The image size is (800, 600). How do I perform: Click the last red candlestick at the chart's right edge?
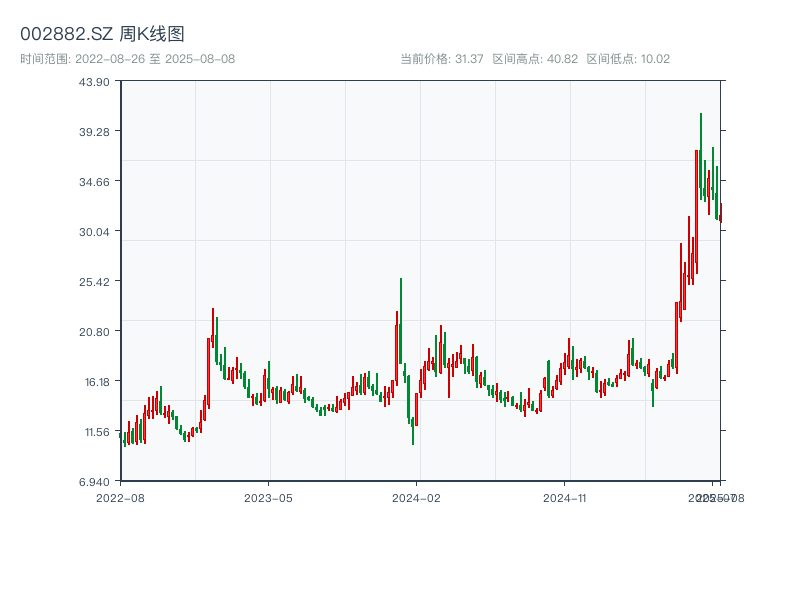pos(721,212)
